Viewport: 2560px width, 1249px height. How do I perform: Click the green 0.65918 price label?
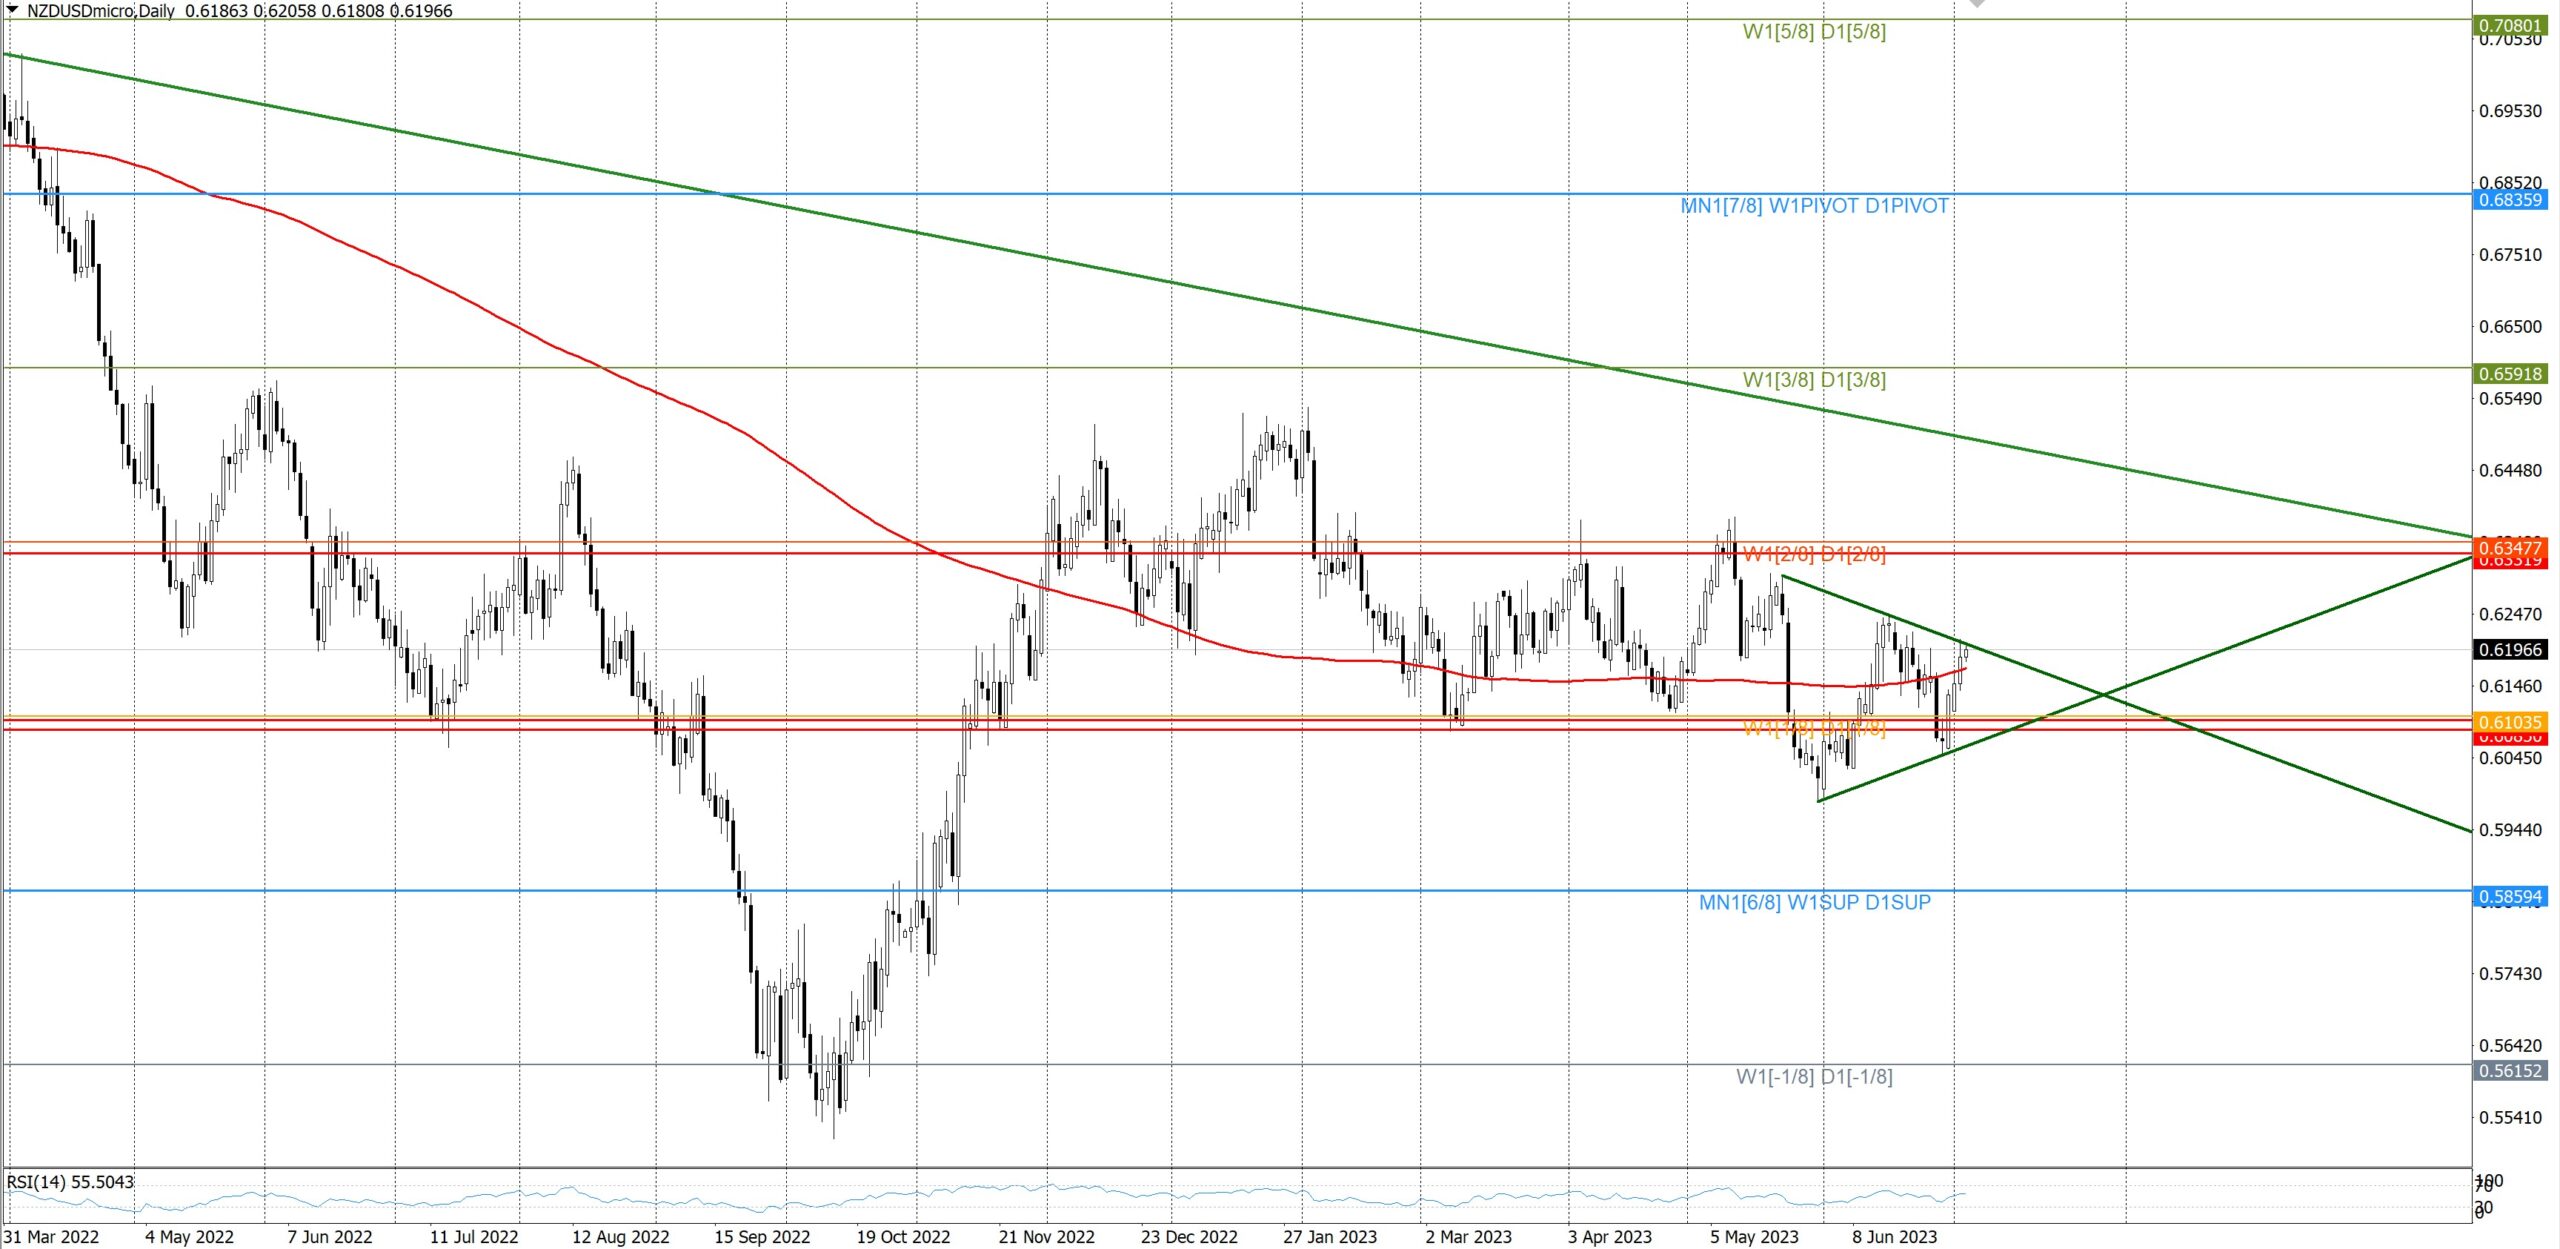coord(2509,373)
